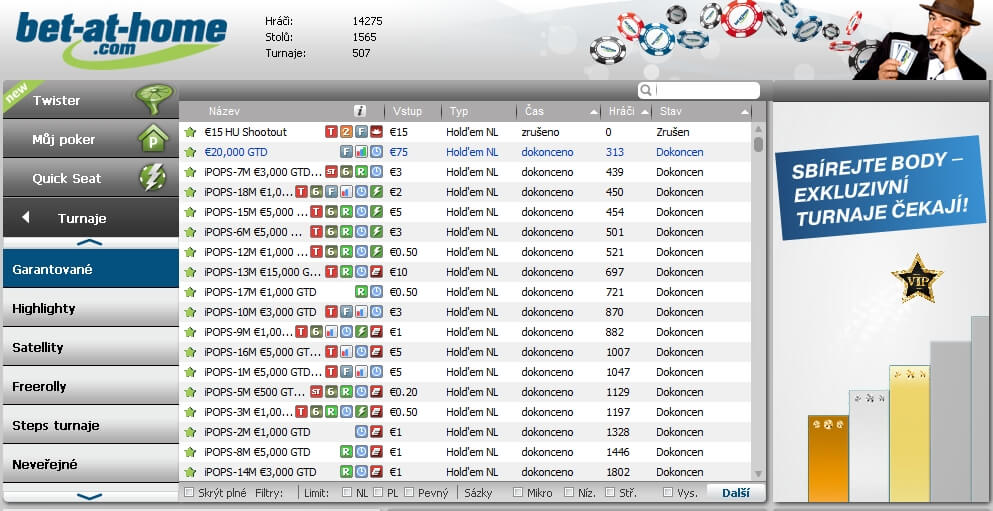Click the clock icon on €20,000 GTD
This screenshot has height=511, width=993.
pos(376,153)
